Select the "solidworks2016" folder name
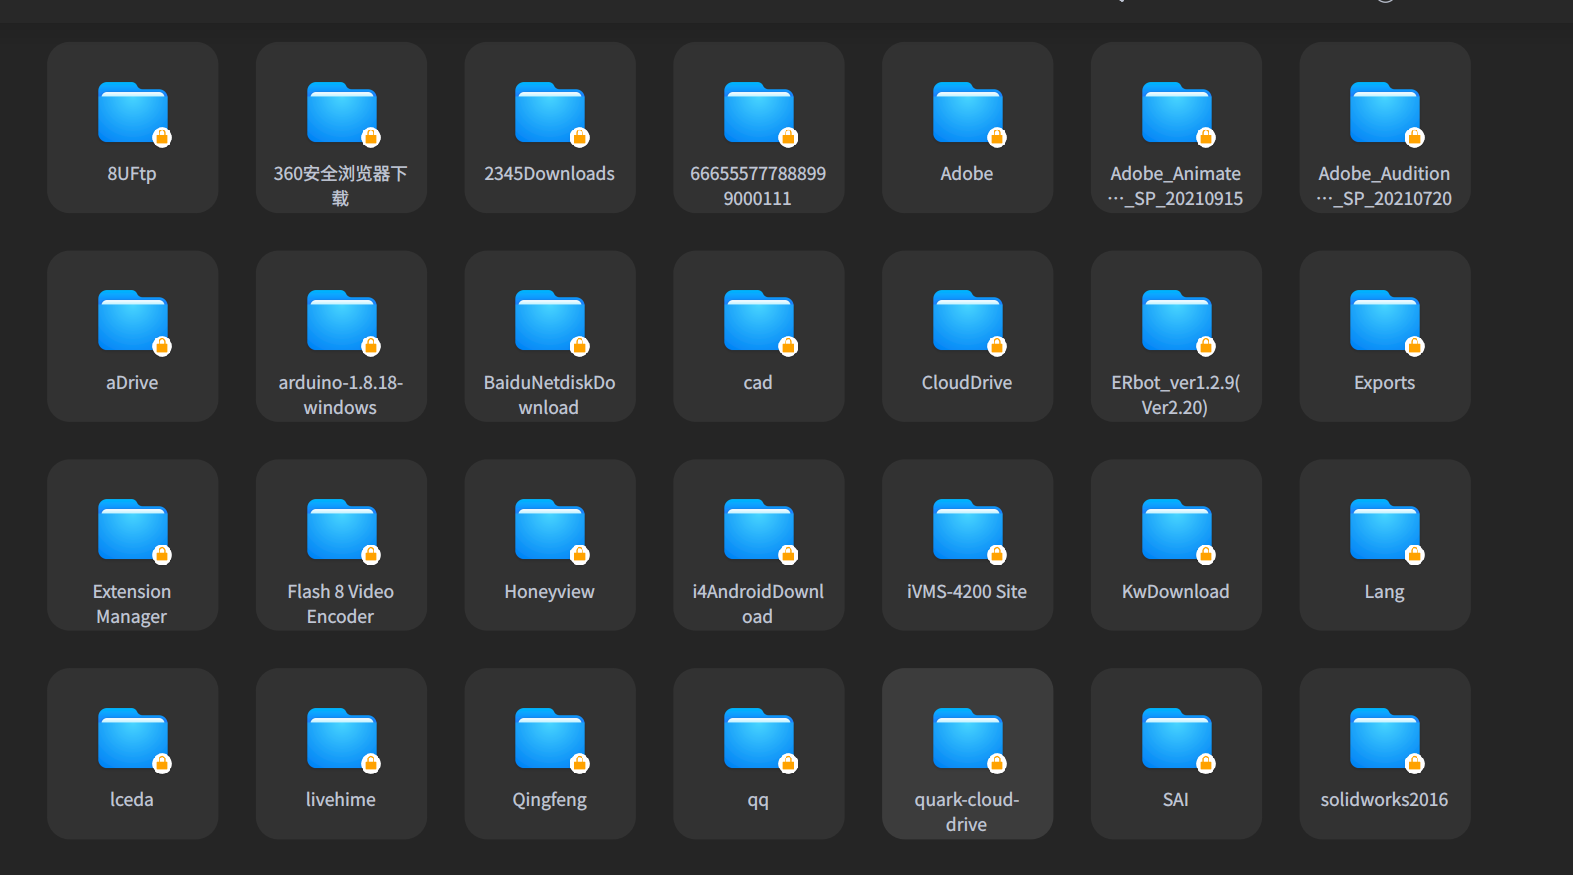The height and width of the screenshot is (875, 1573). pos(1384,800)
